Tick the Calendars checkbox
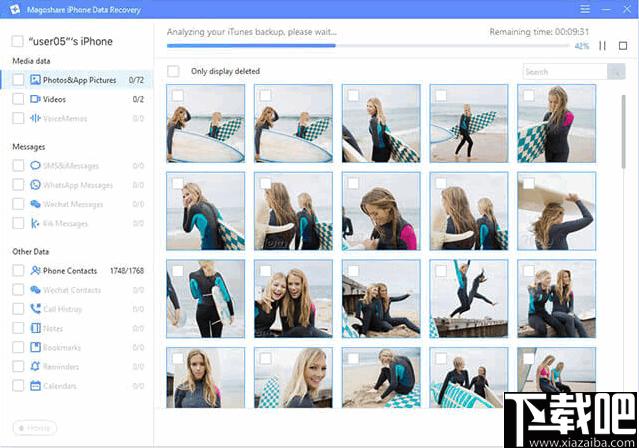The height and width of the screenshot is (448, 639). click(x=18, y=385)
